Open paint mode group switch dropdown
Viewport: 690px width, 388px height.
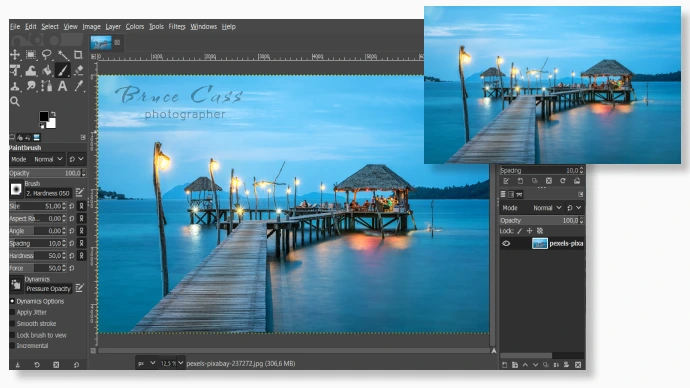(77, 159)
